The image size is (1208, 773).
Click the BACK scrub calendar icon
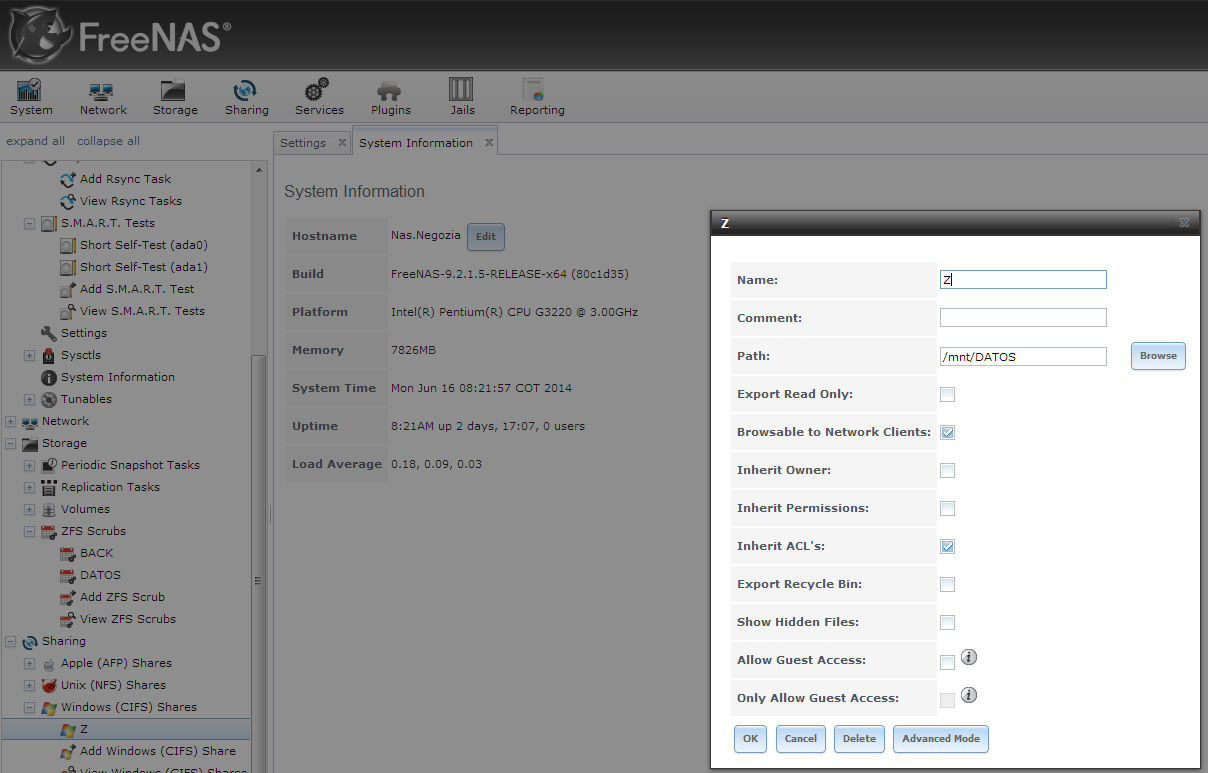pos(68,553)
